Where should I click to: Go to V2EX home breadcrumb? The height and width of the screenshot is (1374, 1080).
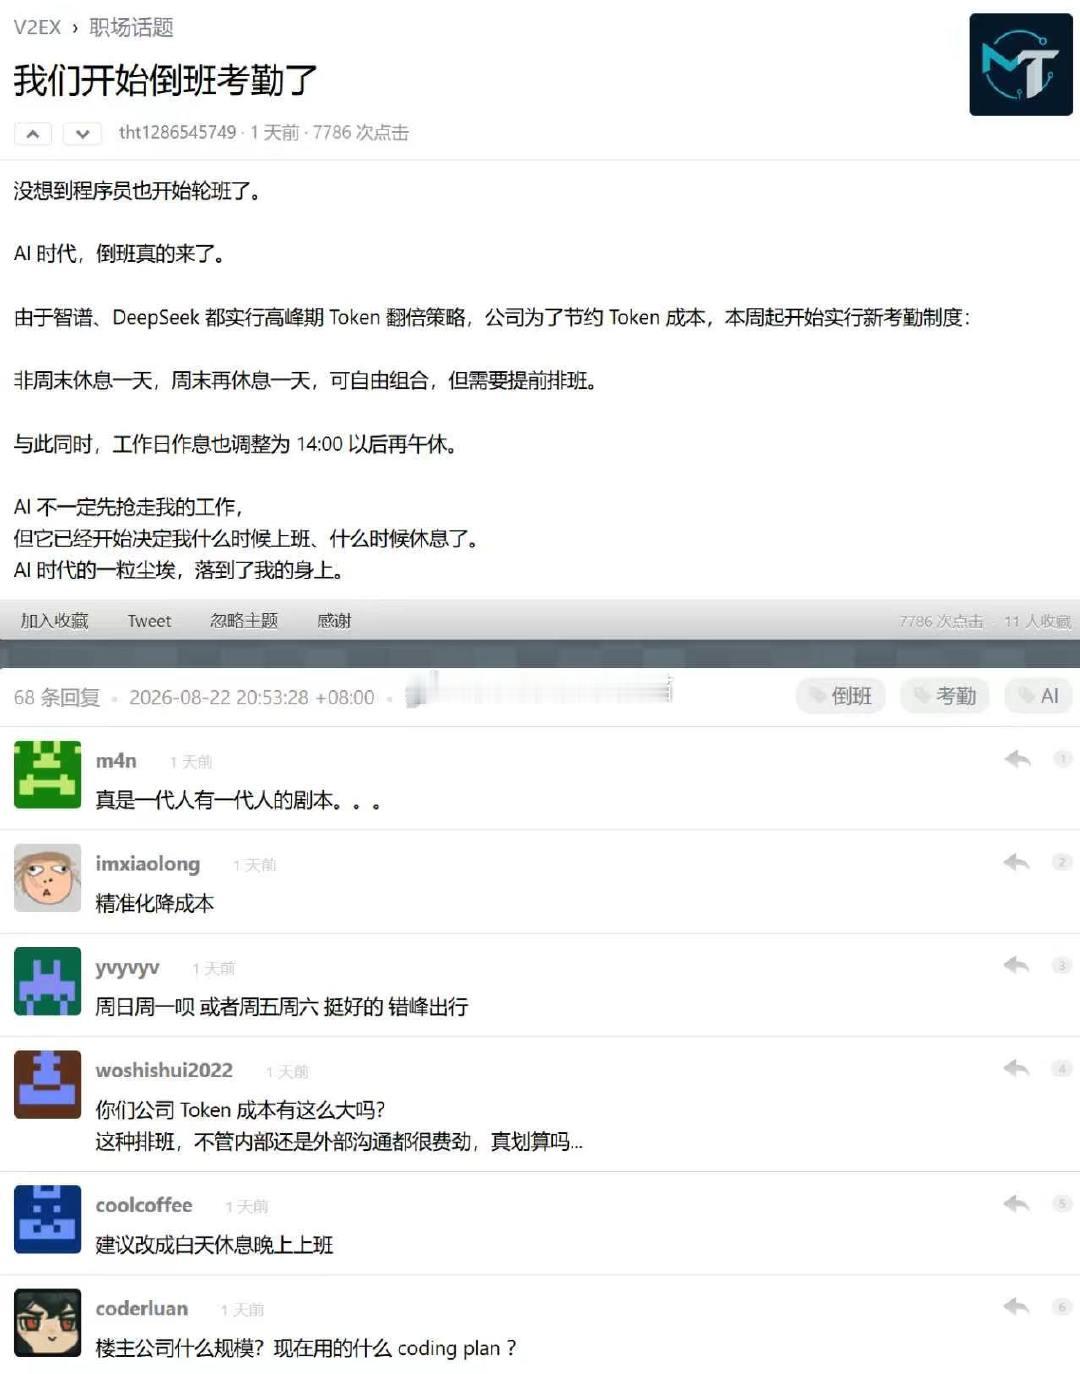pyautogui.click(x=37, y=27)
